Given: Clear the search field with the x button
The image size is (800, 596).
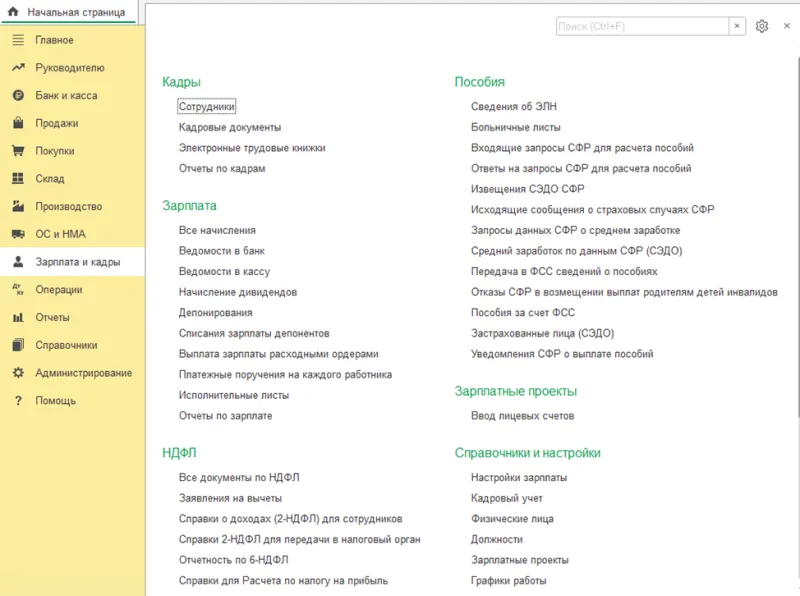Looking at the screenshot, I should point(737,26).
